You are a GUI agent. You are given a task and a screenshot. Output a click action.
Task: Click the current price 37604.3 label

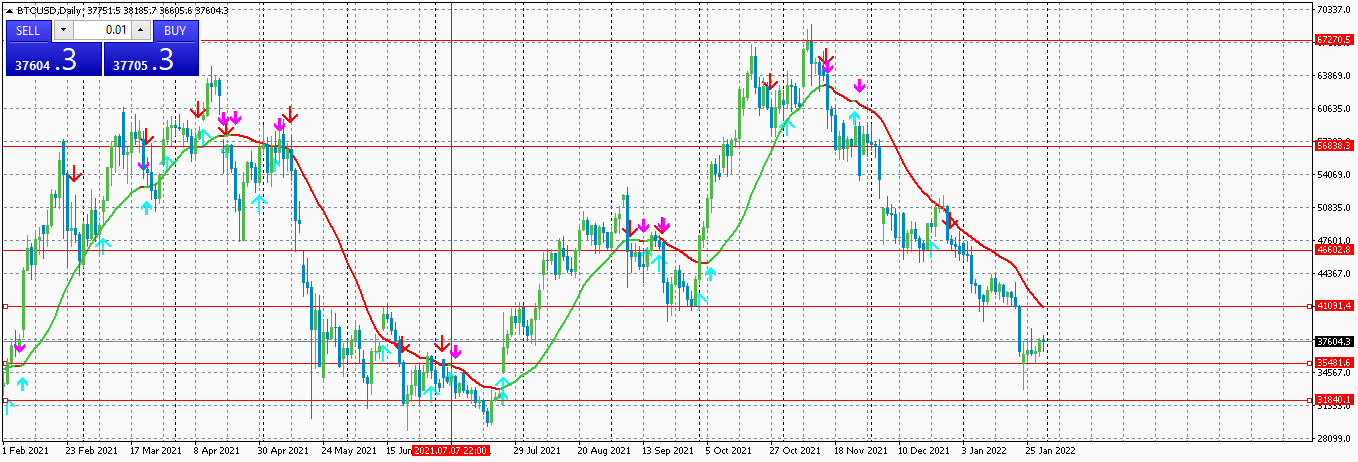pyautogui.click(x=1334, y=341)
